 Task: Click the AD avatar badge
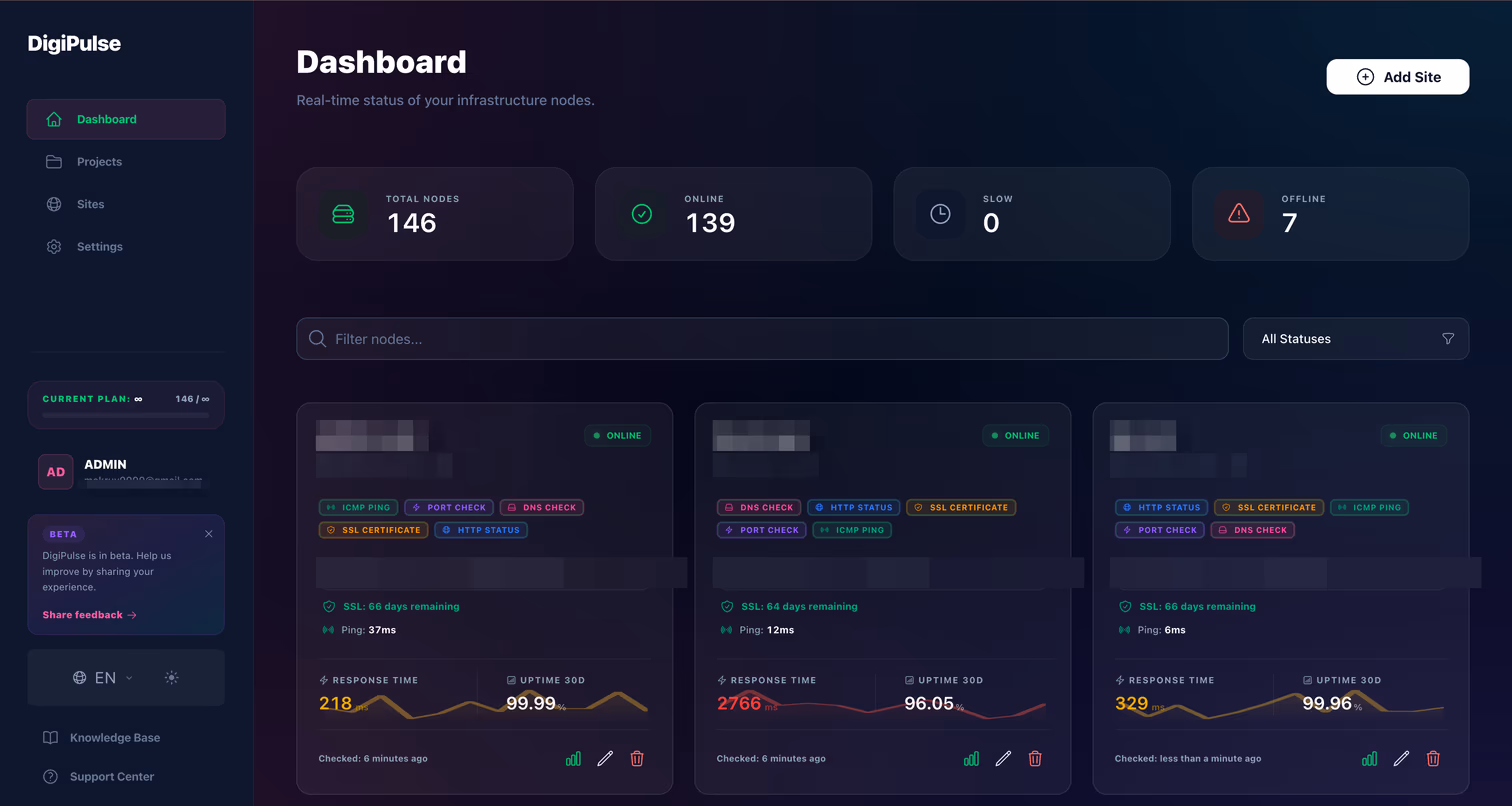56,472
